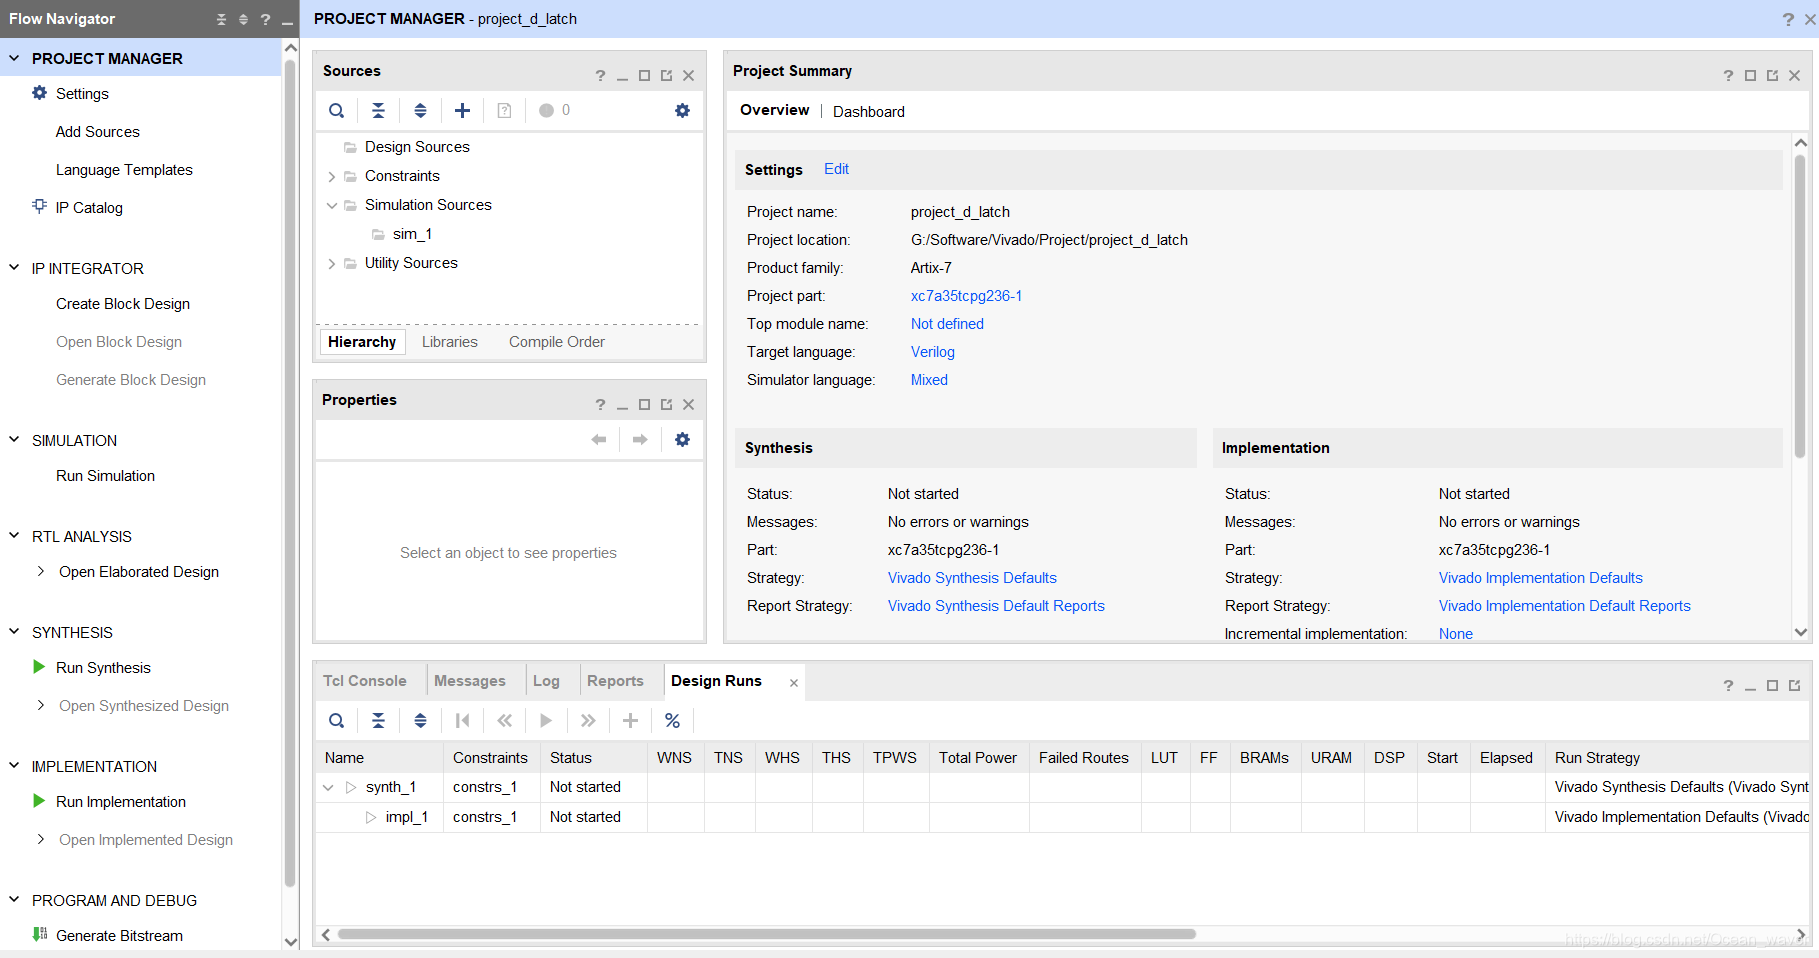Click Generate Bitstream icon

40,935
